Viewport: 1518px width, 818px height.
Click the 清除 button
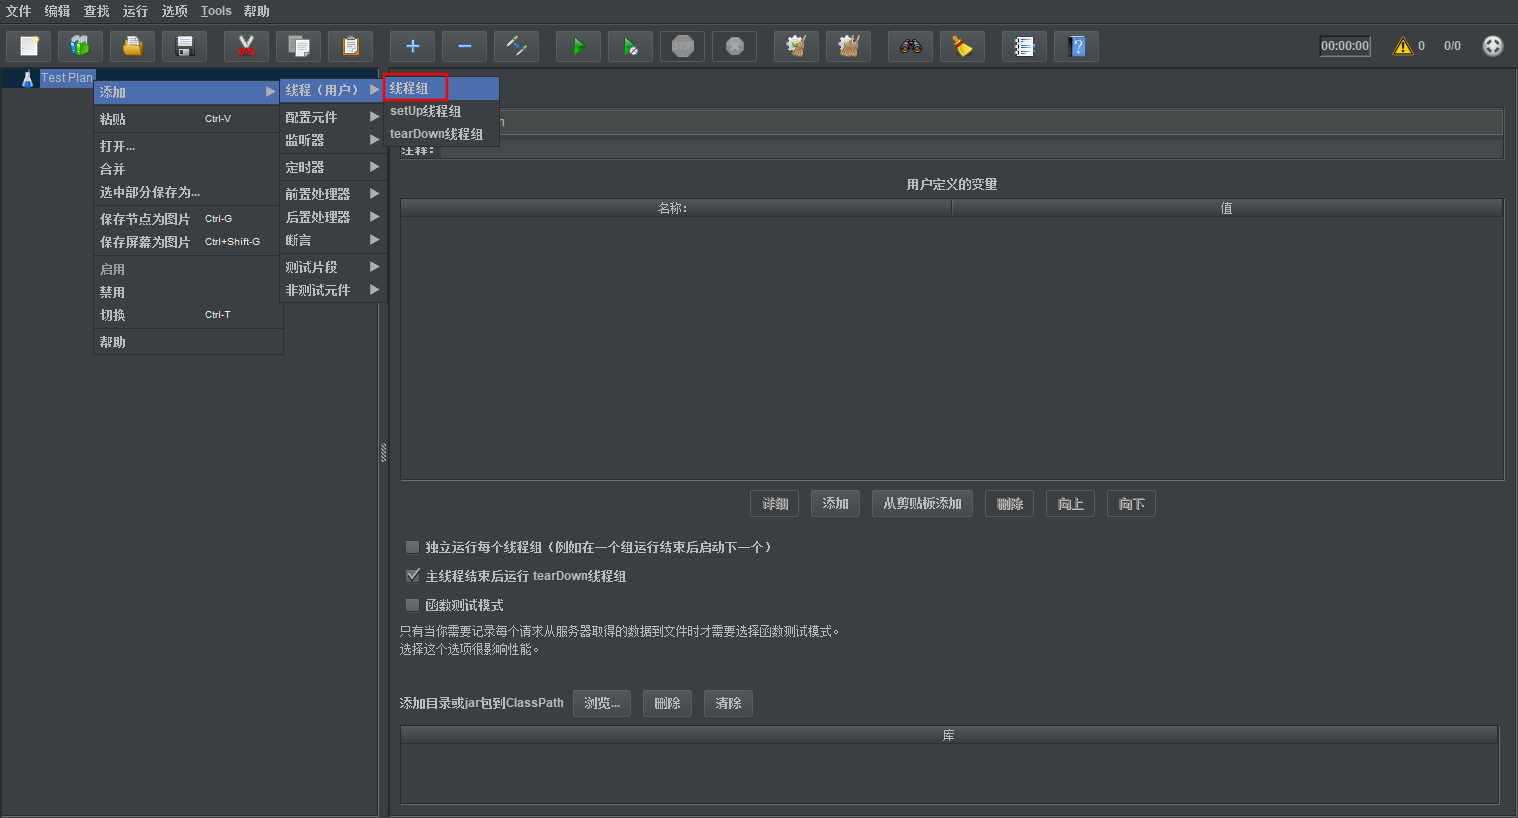(728, 703)
